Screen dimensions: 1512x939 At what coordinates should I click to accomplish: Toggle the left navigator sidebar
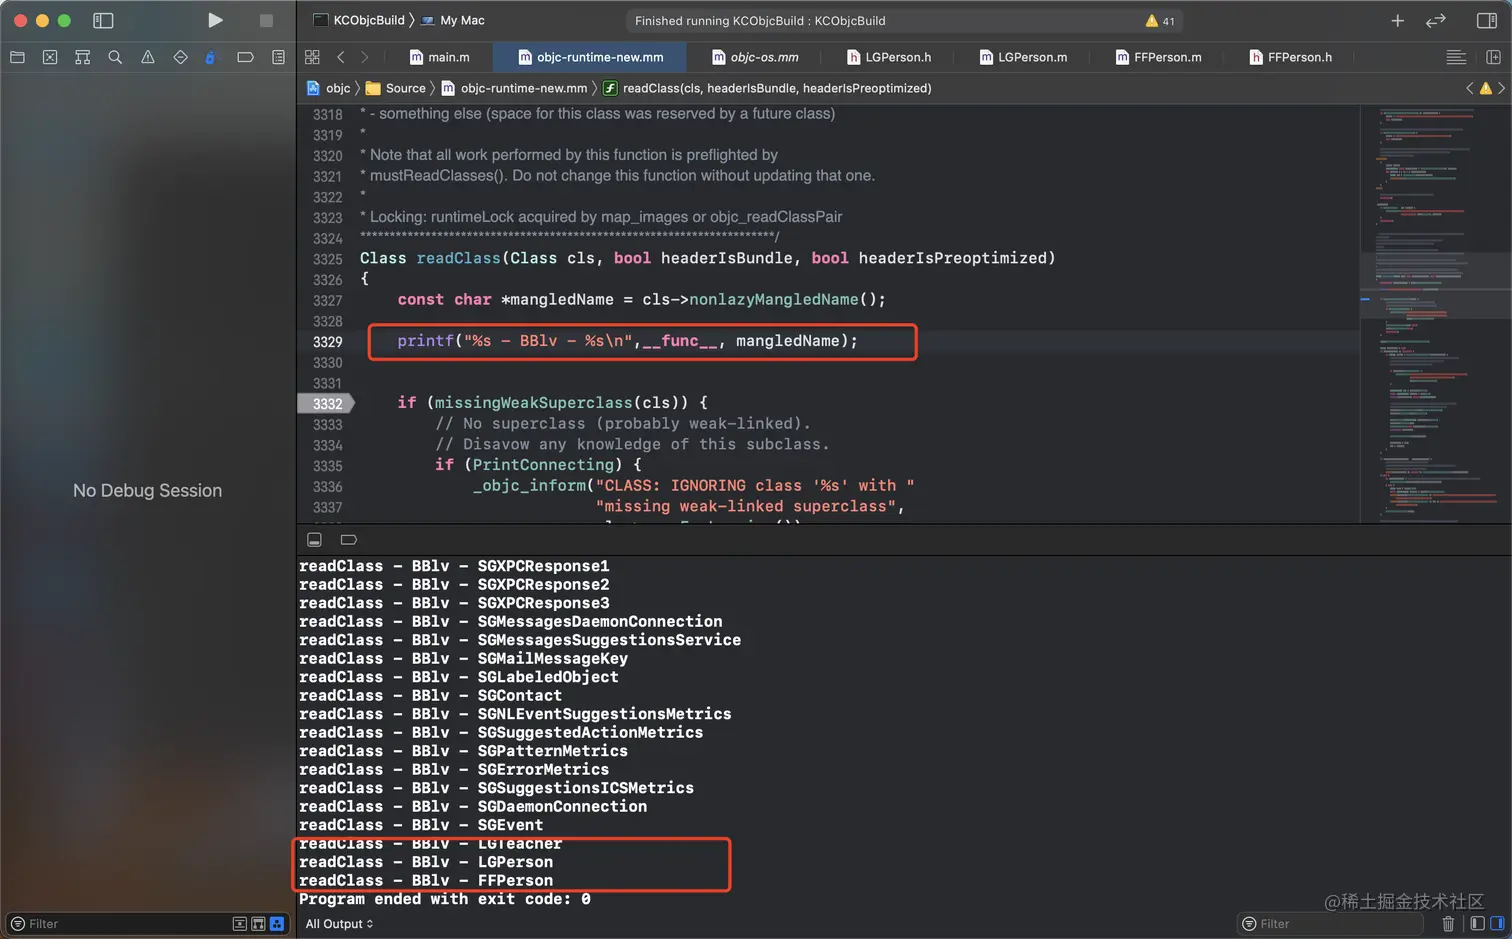pos(103,20)
